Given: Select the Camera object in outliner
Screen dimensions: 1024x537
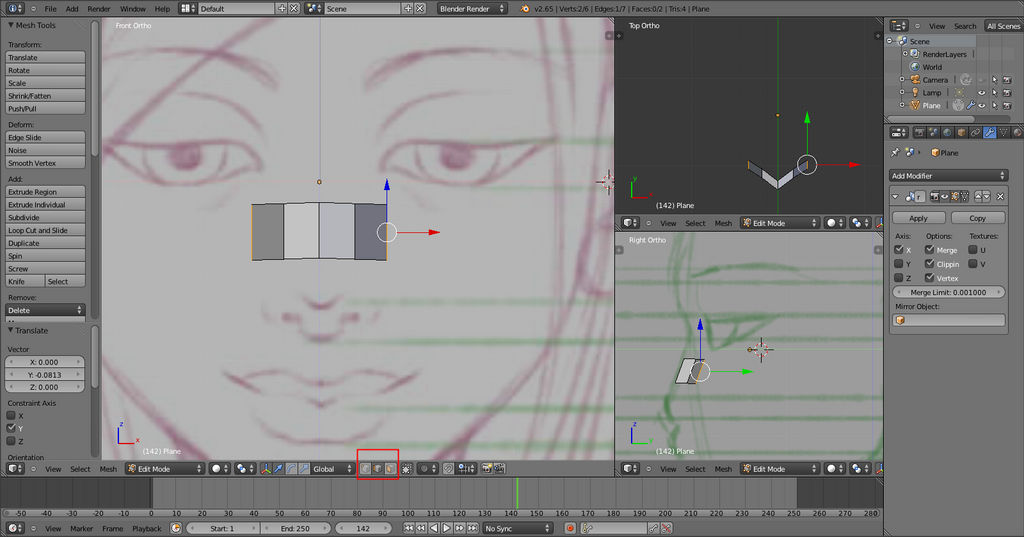Looking at the screenshot, I should [x=934, y=80].
